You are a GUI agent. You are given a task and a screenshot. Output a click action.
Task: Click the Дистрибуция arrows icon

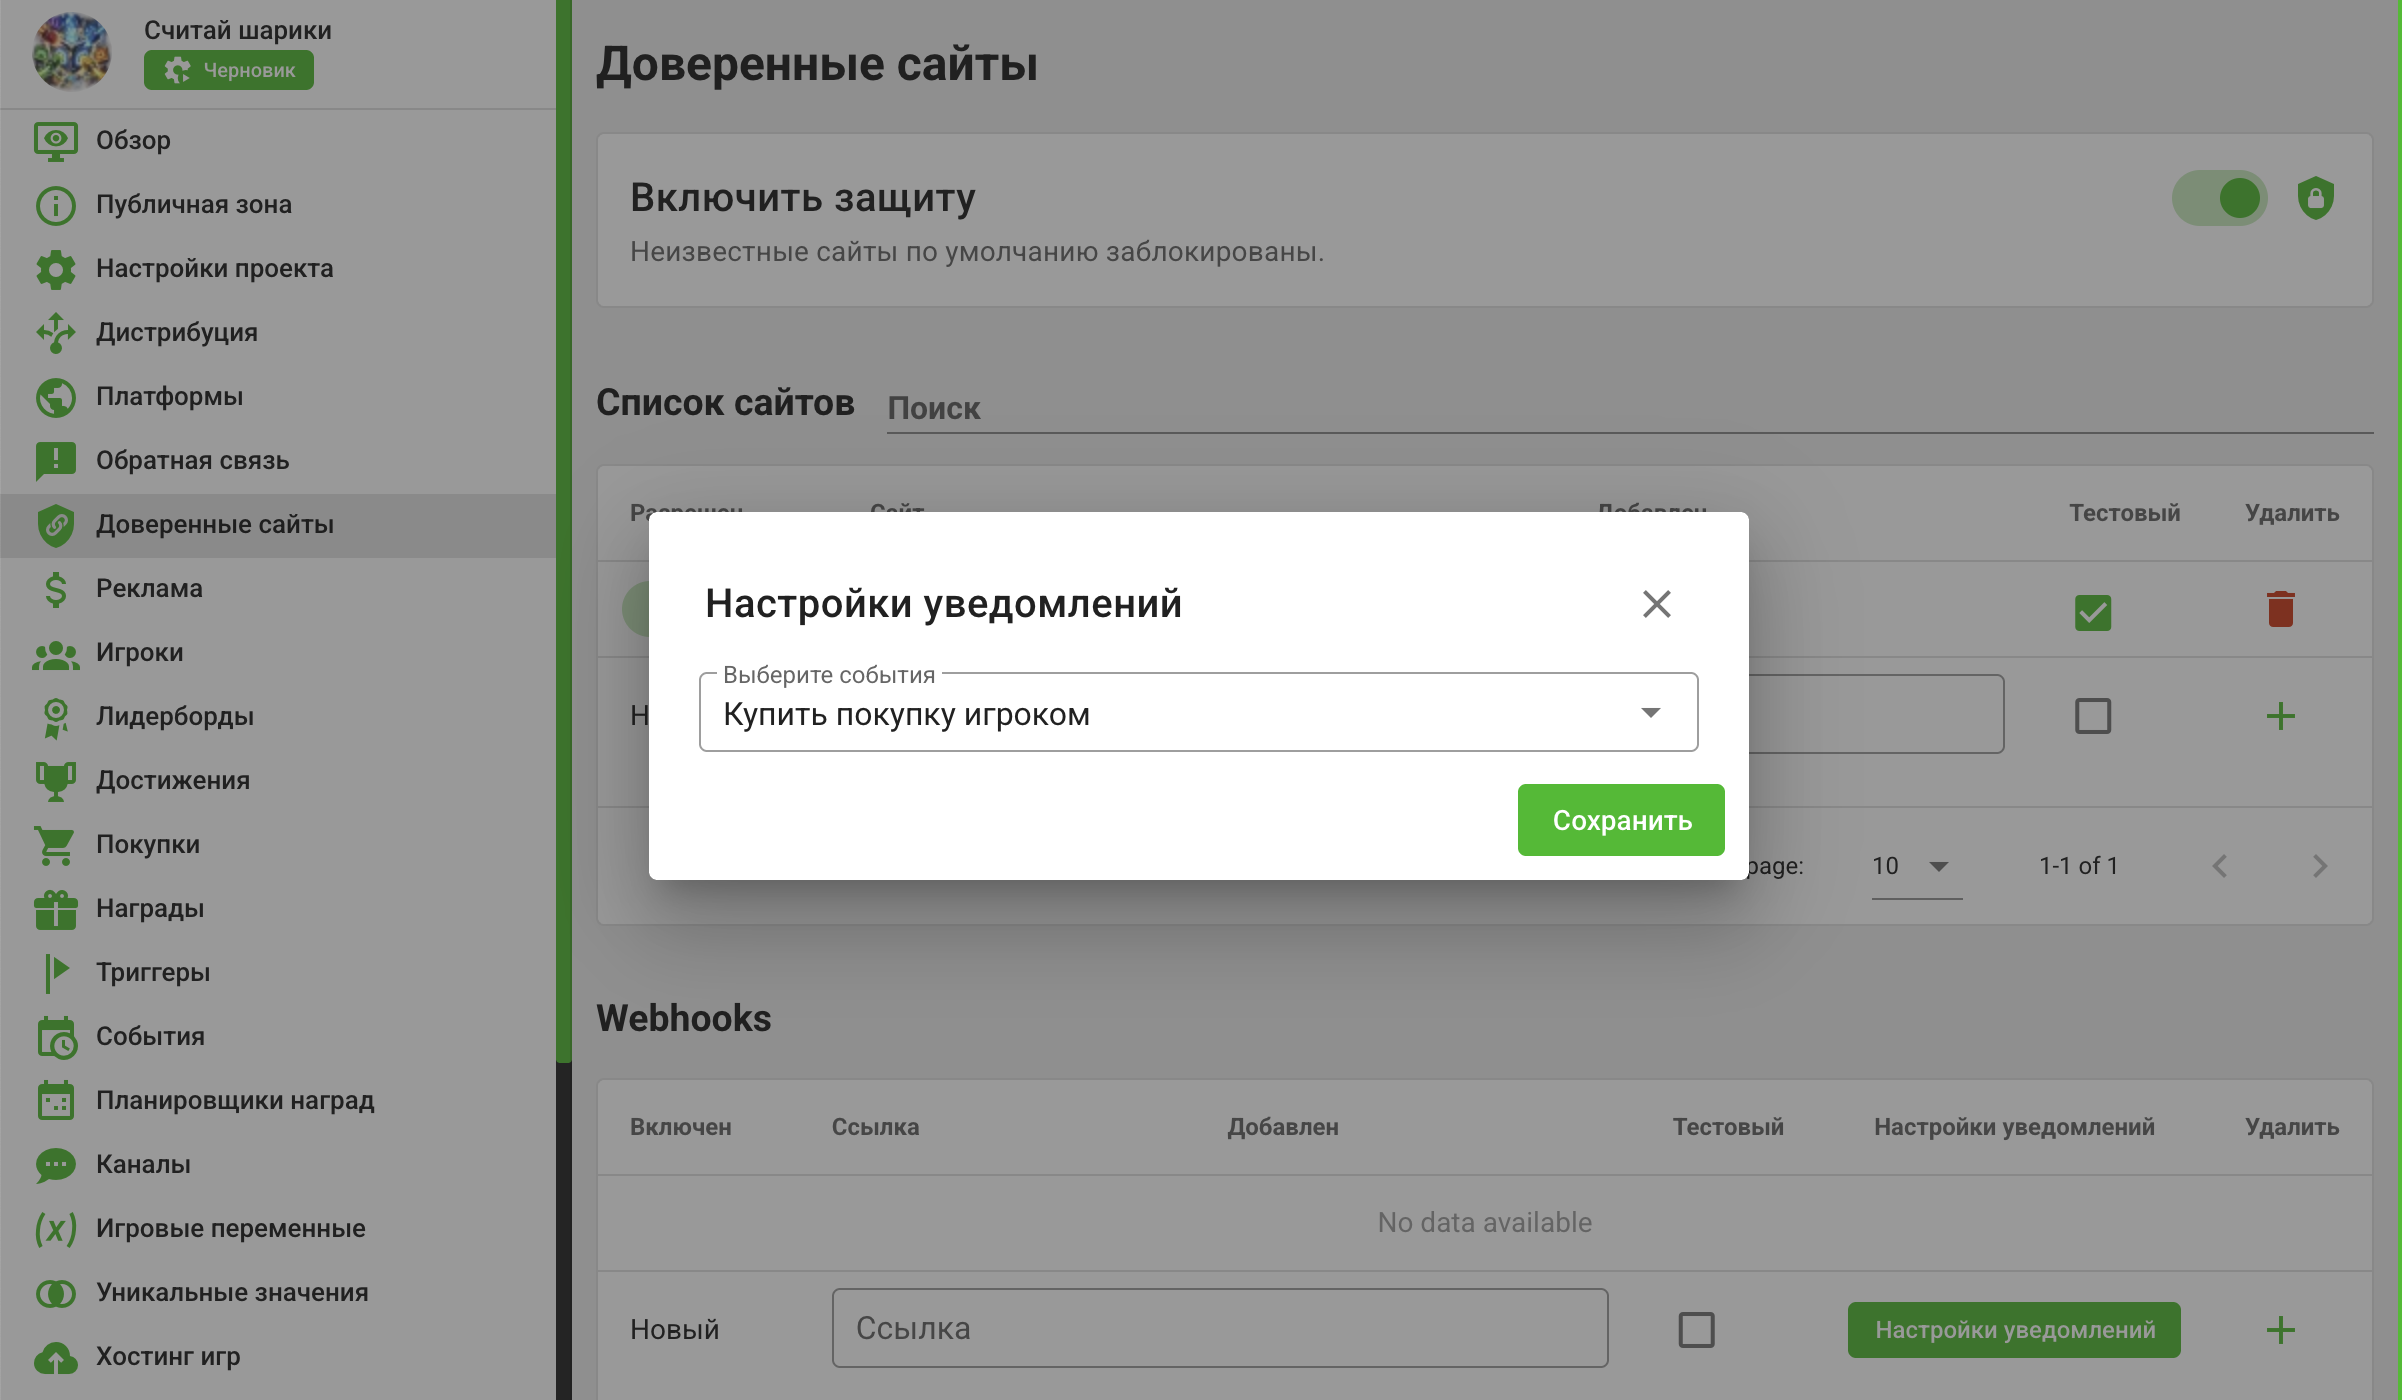(x=55, y=333)
